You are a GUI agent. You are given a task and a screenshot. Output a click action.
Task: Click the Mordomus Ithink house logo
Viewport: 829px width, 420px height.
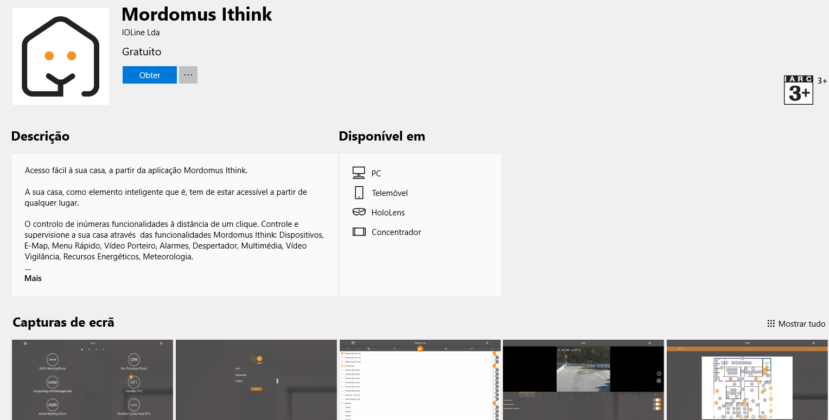click(60, 57)
